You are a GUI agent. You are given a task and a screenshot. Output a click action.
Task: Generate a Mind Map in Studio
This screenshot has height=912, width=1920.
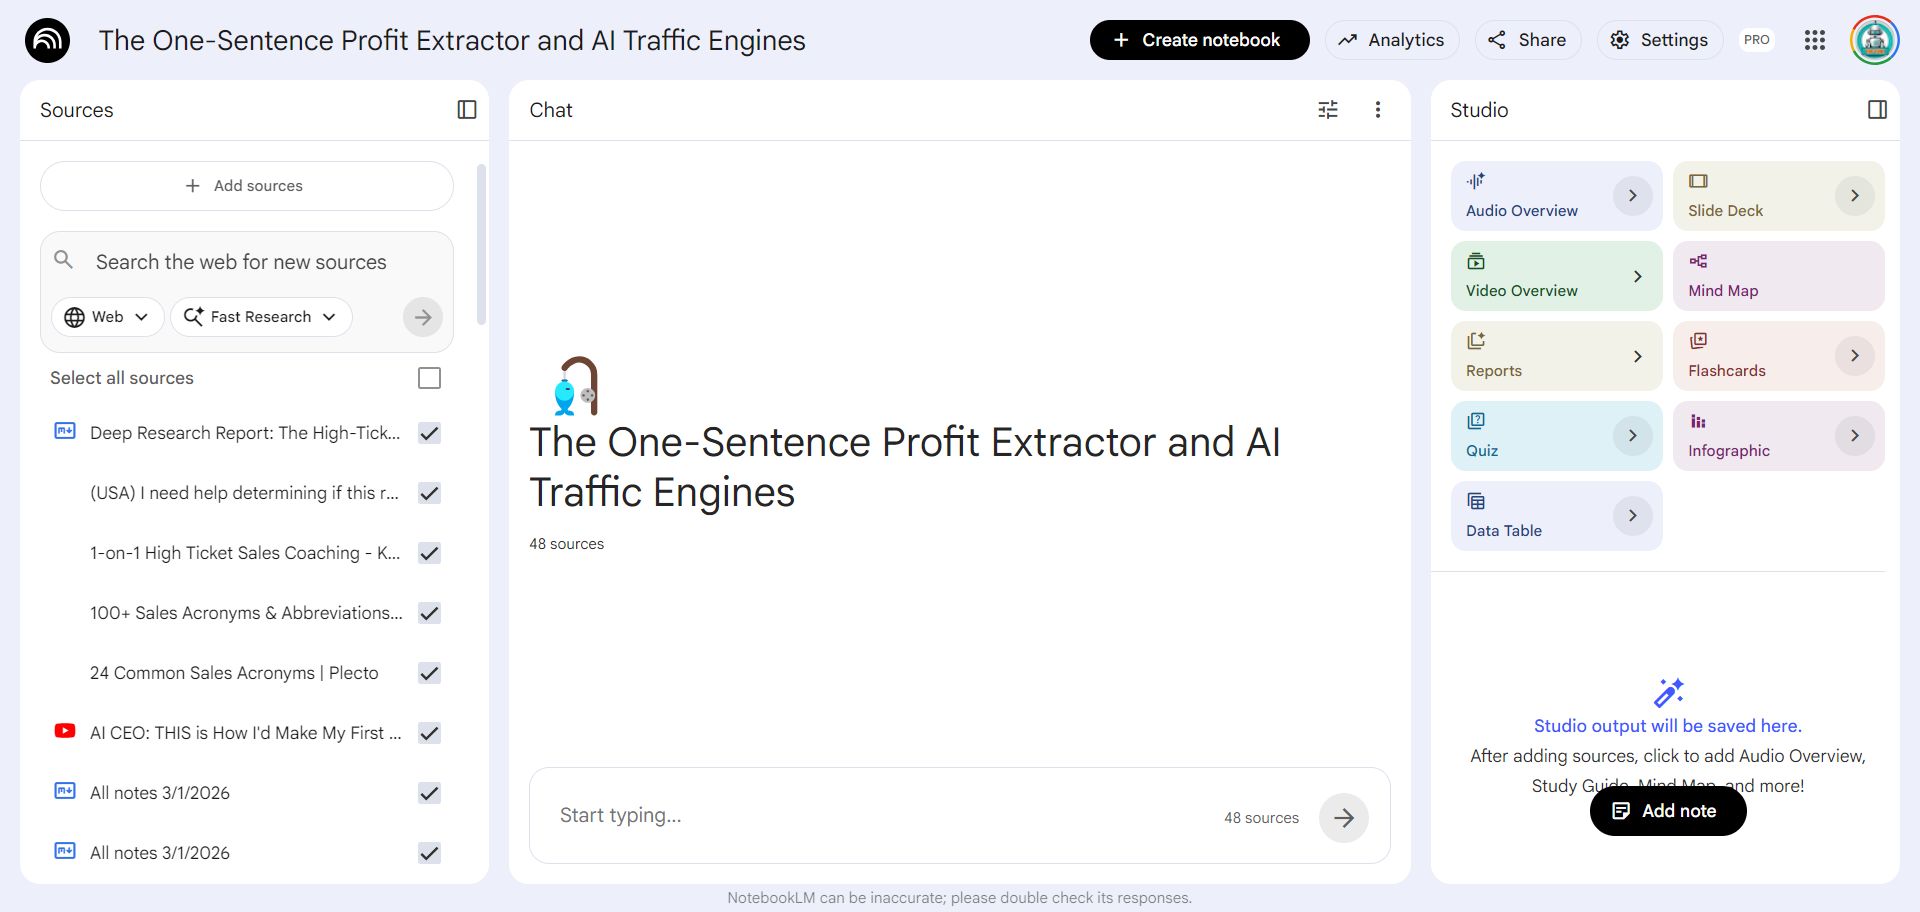[1777, 276]
